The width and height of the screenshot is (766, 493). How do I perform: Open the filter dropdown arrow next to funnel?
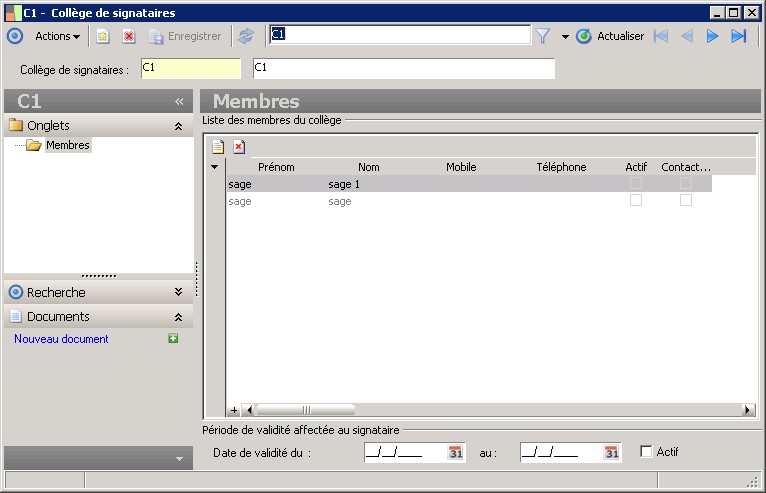tap(565, 37)
